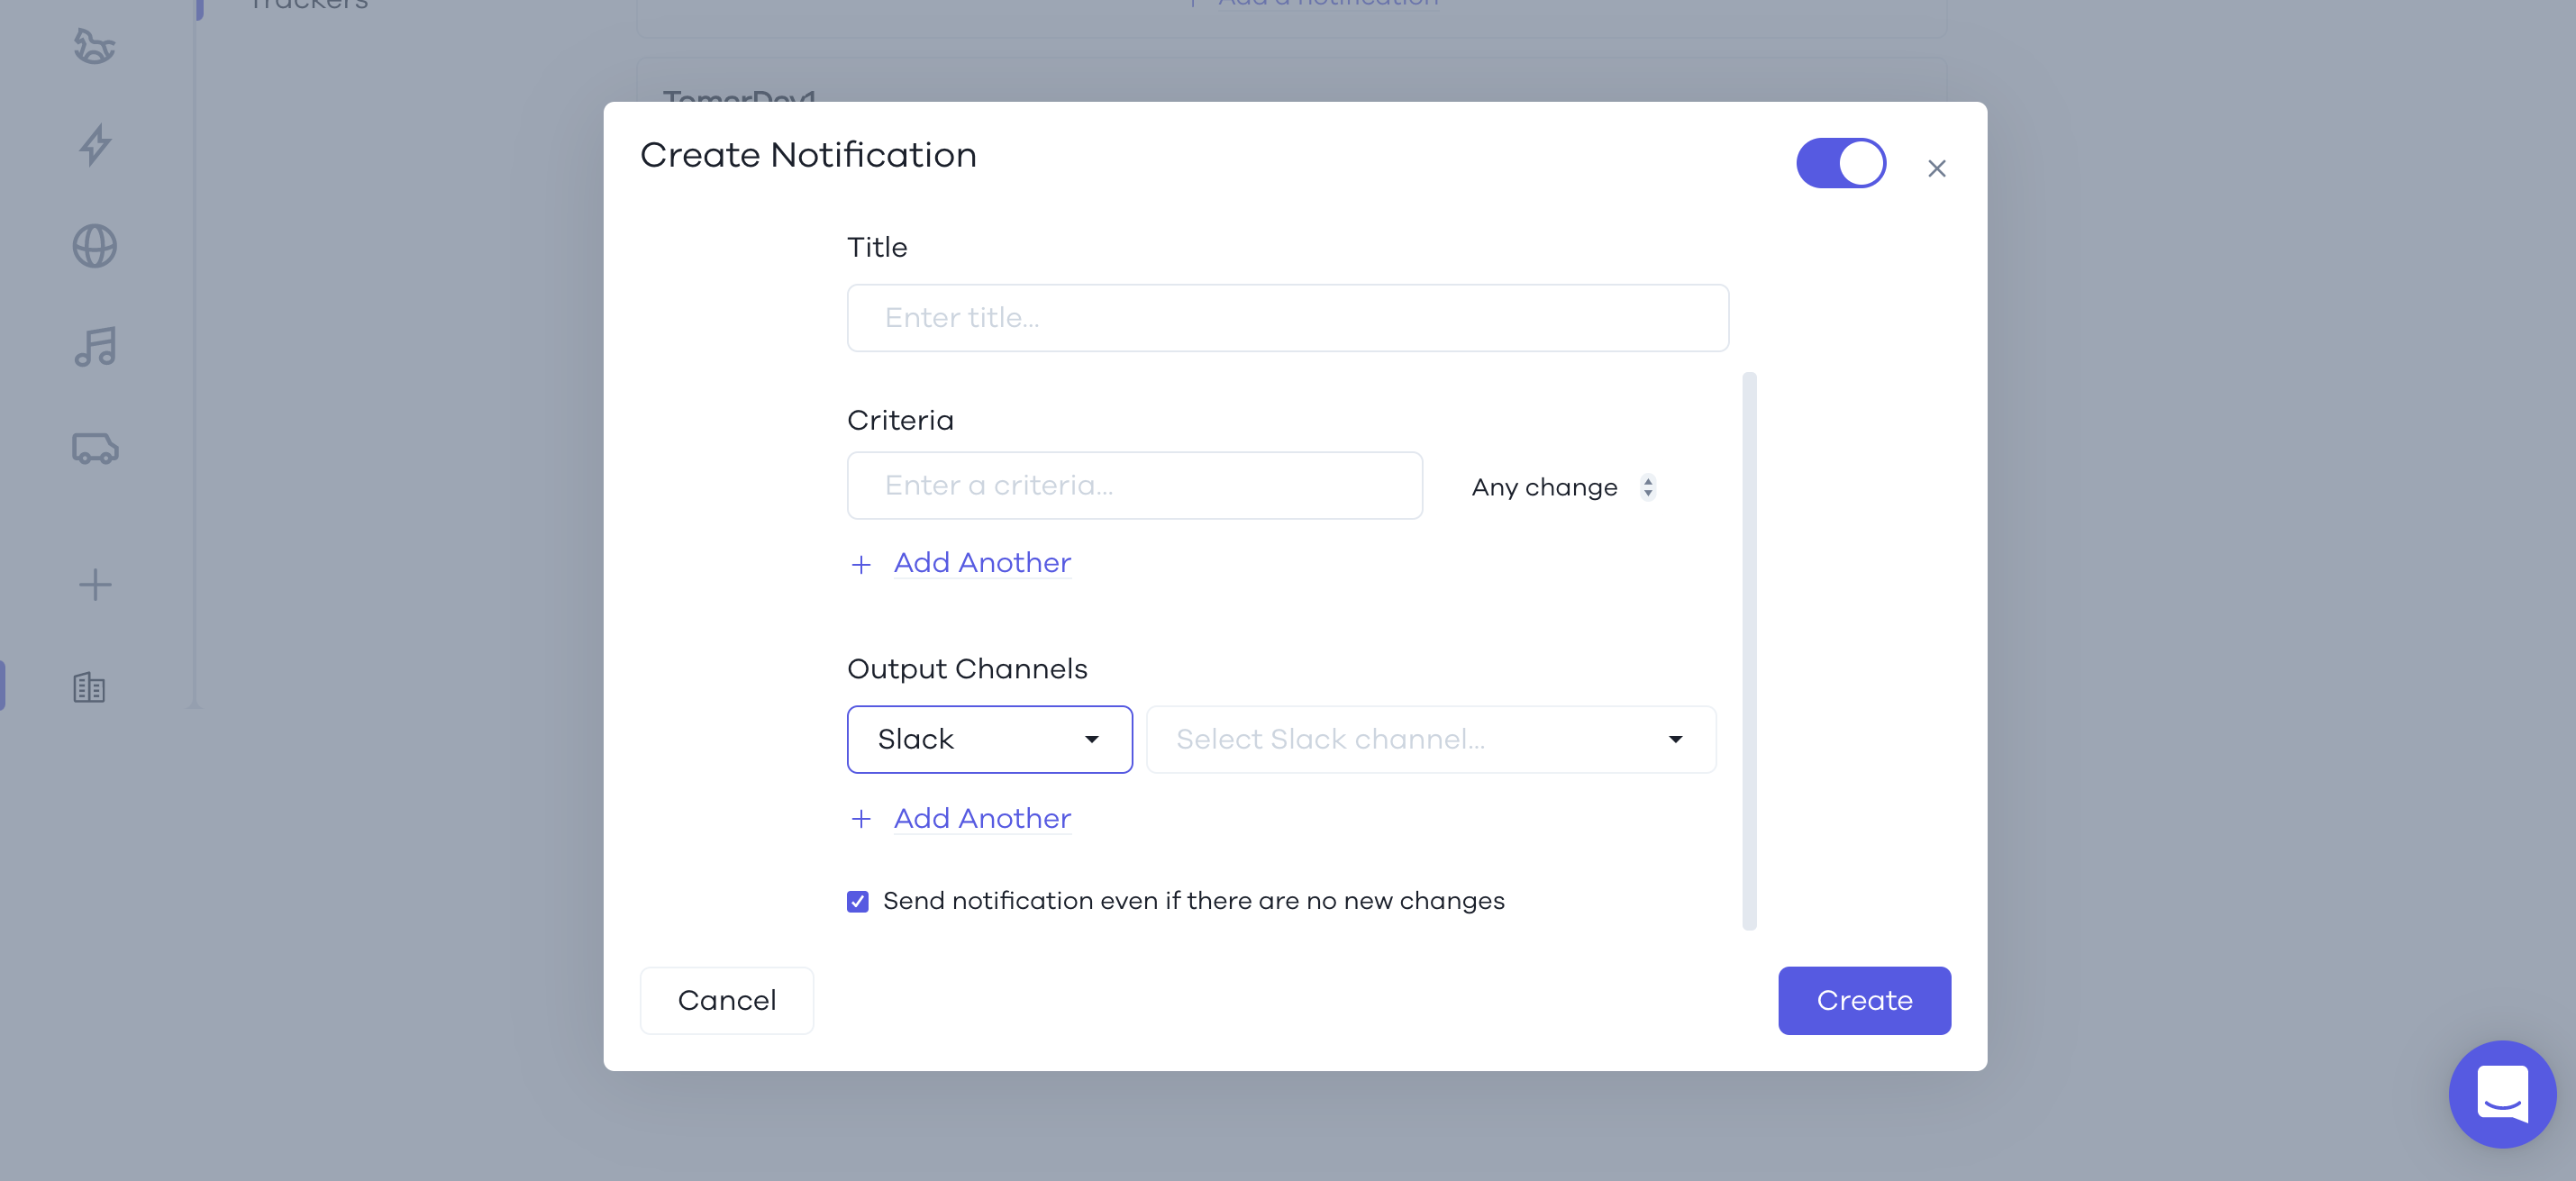Close the Create Notification dialog
The width and height of the screenshot is (2576, 1181).
pos(1937,168)
